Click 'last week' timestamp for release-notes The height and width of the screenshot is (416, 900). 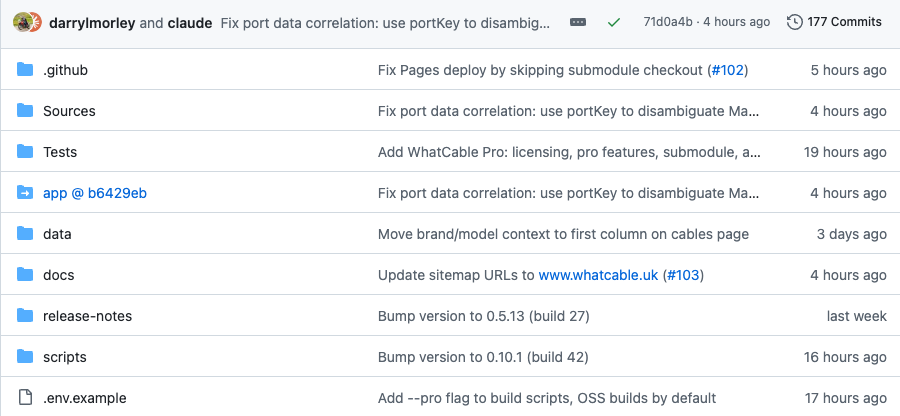coord(856,316)
